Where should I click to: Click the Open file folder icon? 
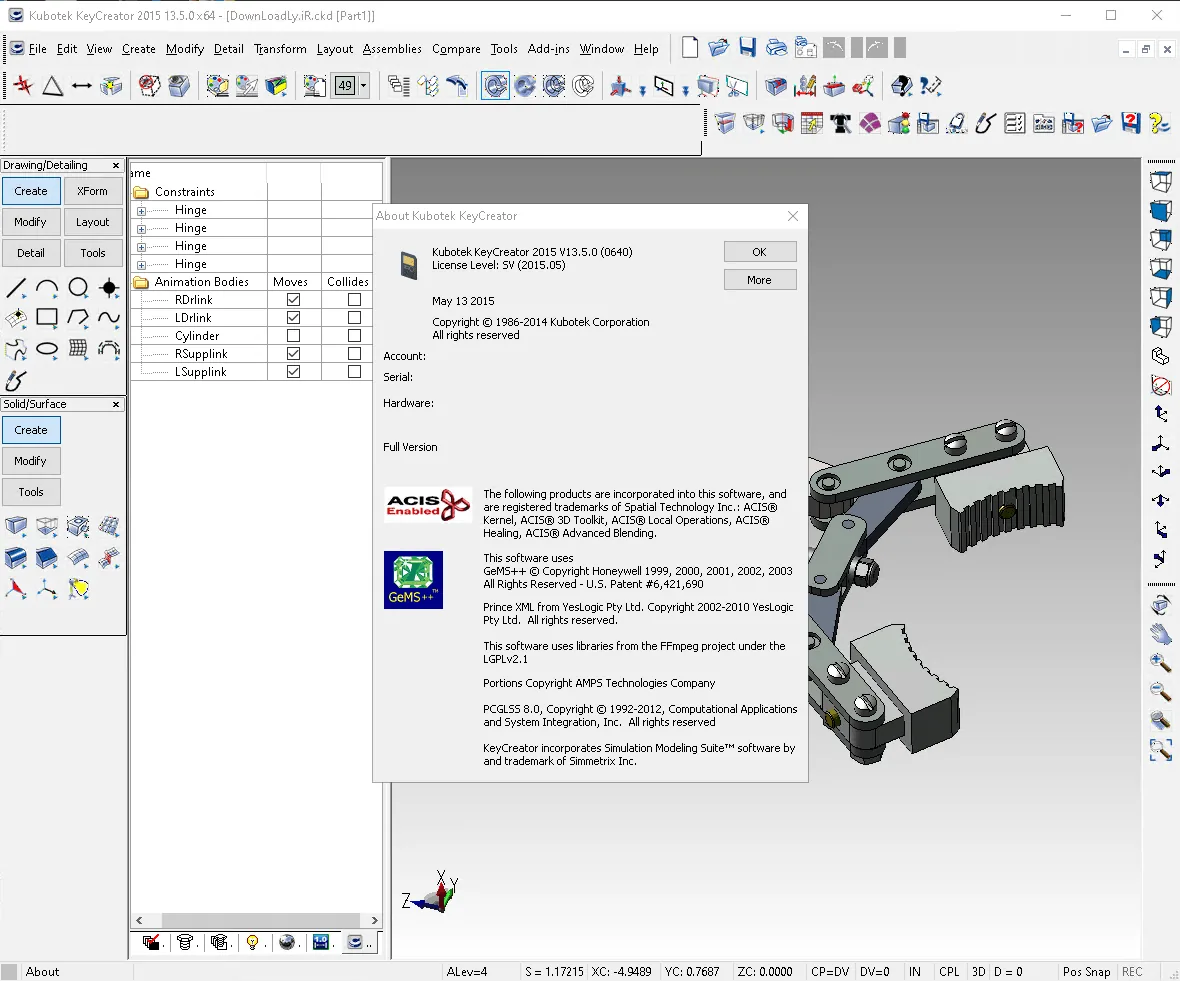coord(719,48)
